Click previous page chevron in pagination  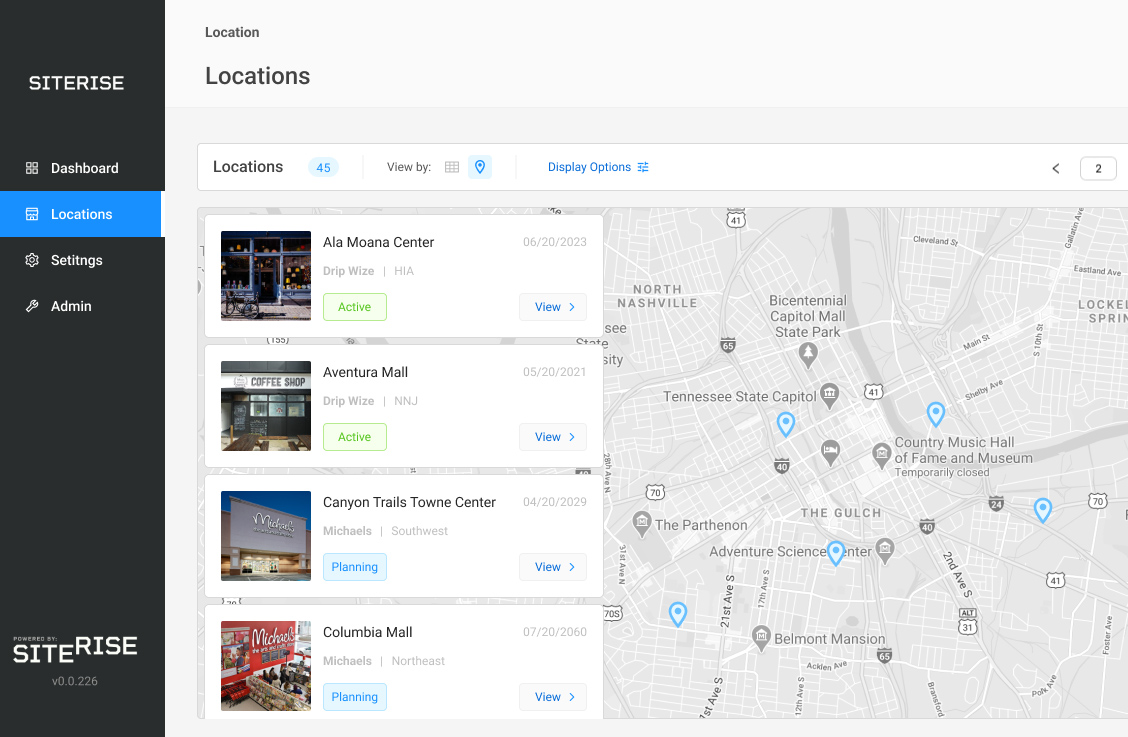click(x=1055, y=168)
